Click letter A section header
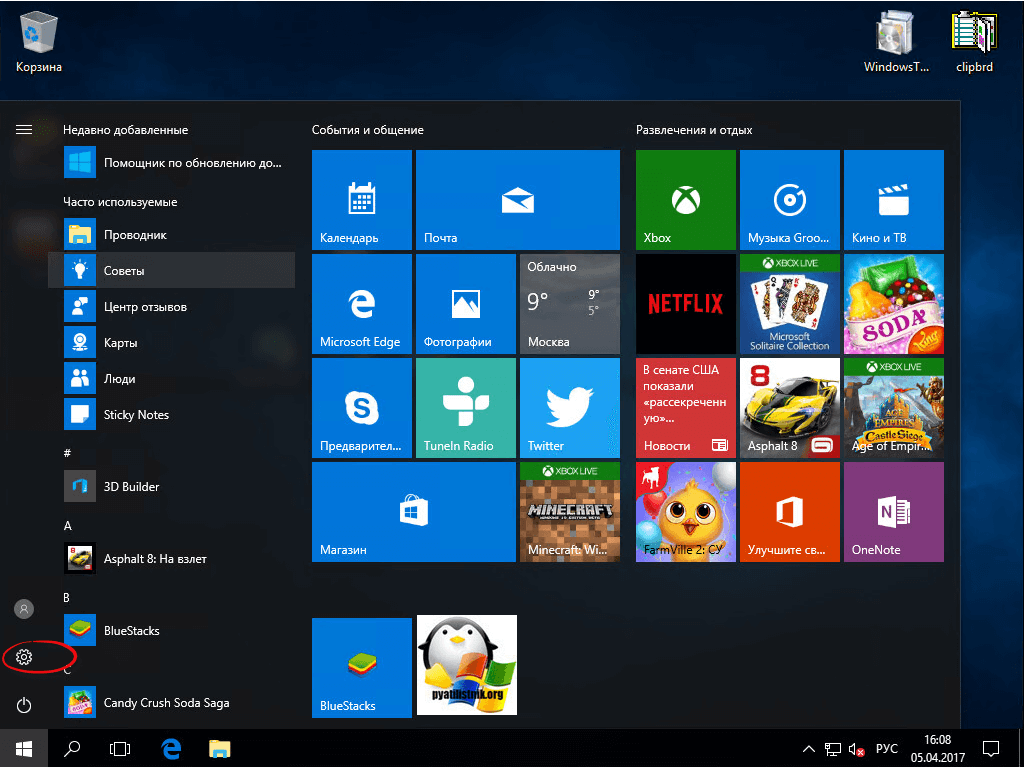The image size is (1024, 767). (x=68, y=525)
